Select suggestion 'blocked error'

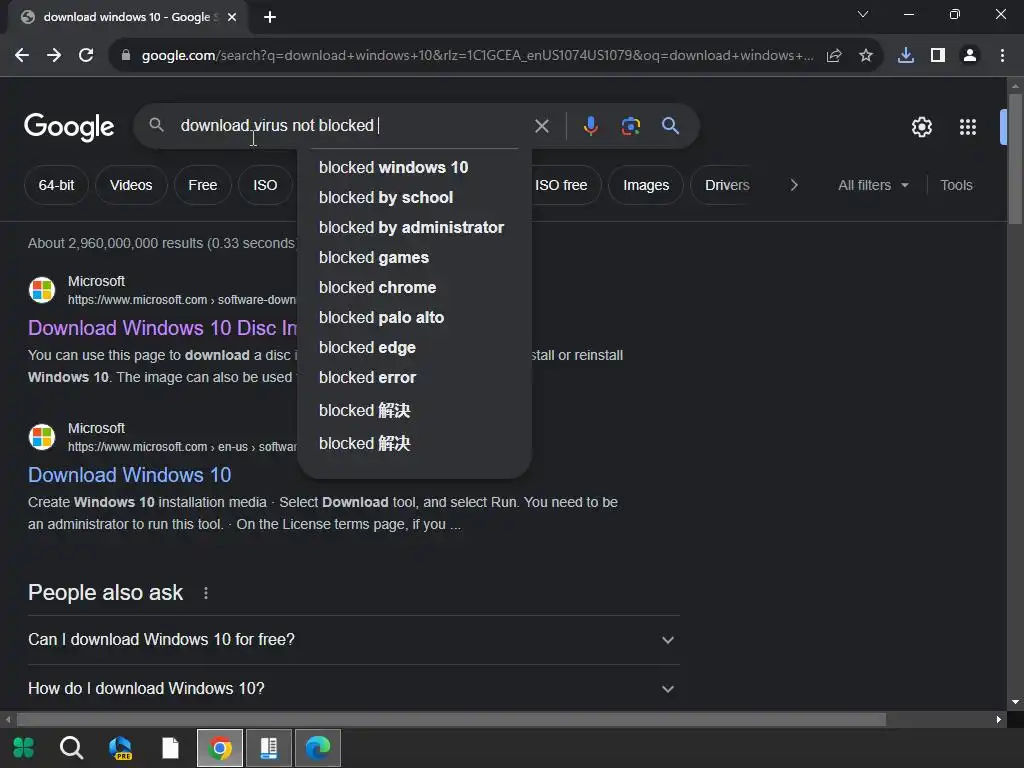(x=414, y=377)
